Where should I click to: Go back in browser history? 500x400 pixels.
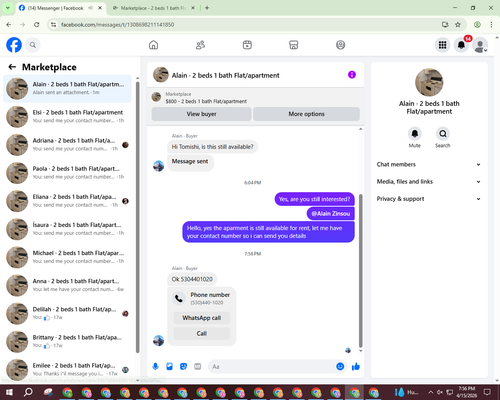tap(9, 24)
